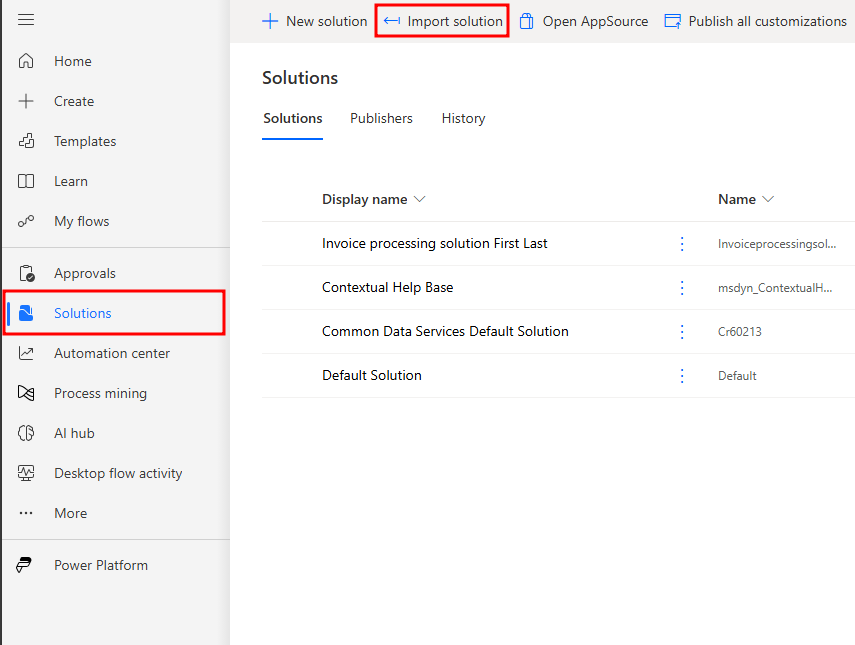Open the Name column dropdown
The width and height of the screenshot is (855, 645).
coord(767,199)
